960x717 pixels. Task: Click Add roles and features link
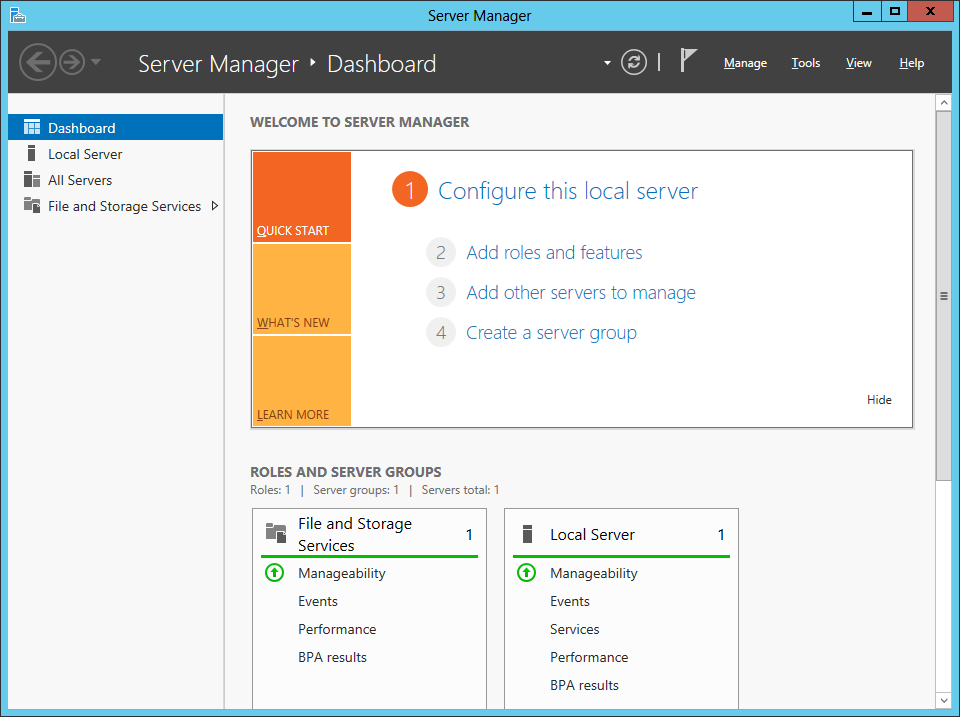[x=554, y=253]
